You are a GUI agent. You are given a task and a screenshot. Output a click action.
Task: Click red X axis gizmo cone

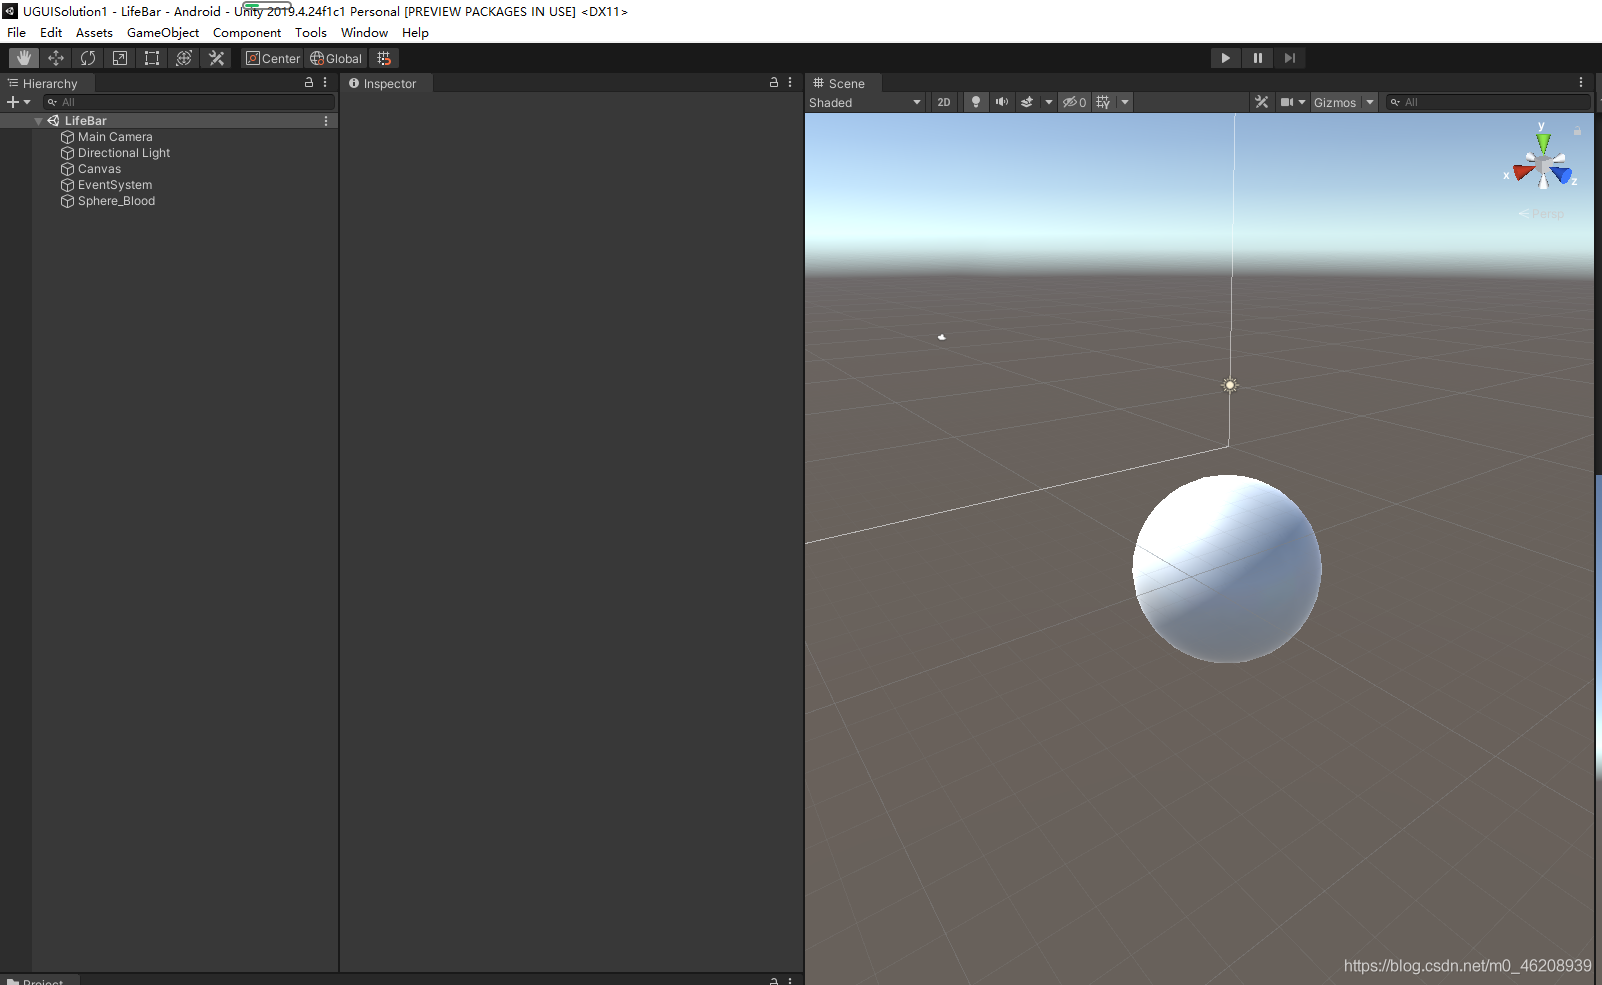pyautogui.click(x=1523, y=172)
